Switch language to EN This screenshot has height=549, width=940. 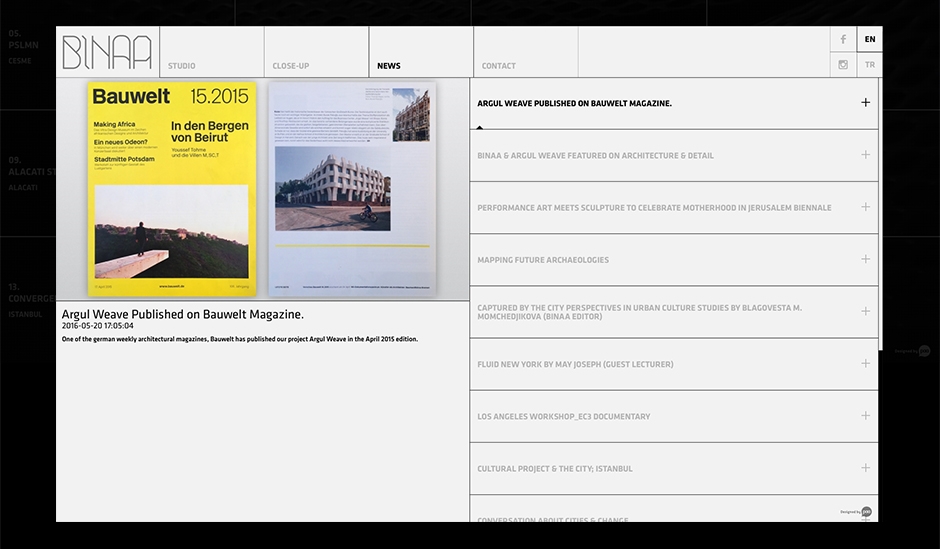pyautogui.click(x=870, y=39)
